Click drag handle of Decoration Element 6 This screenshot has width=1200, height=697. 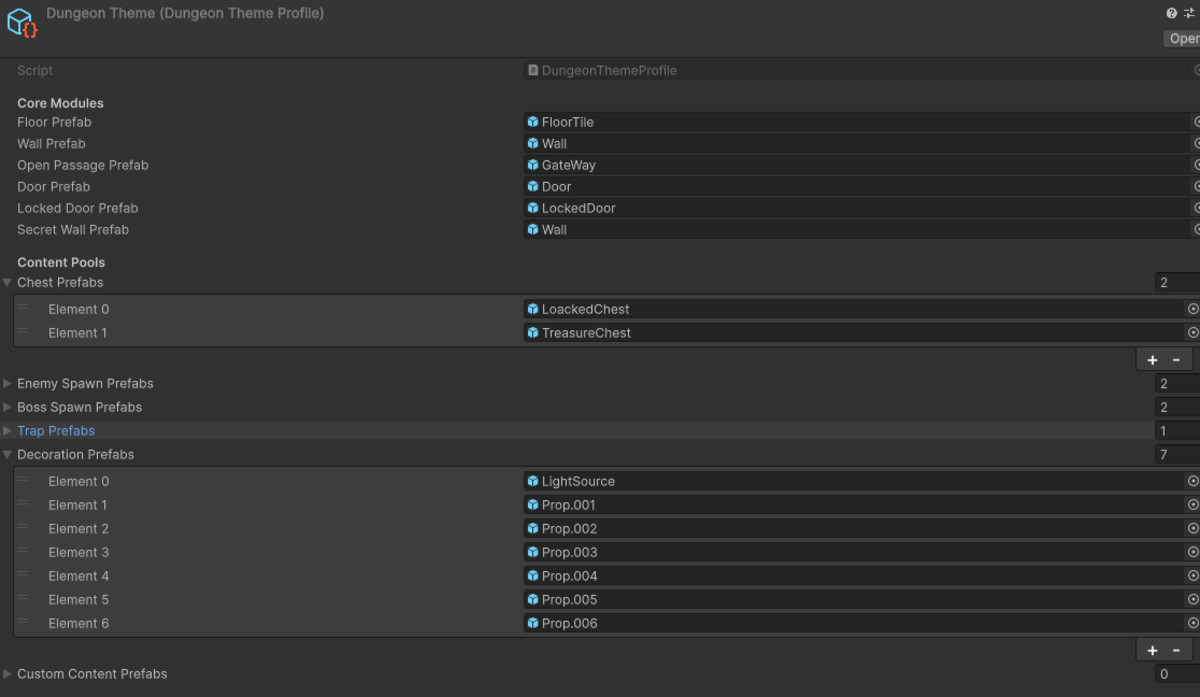23,622
